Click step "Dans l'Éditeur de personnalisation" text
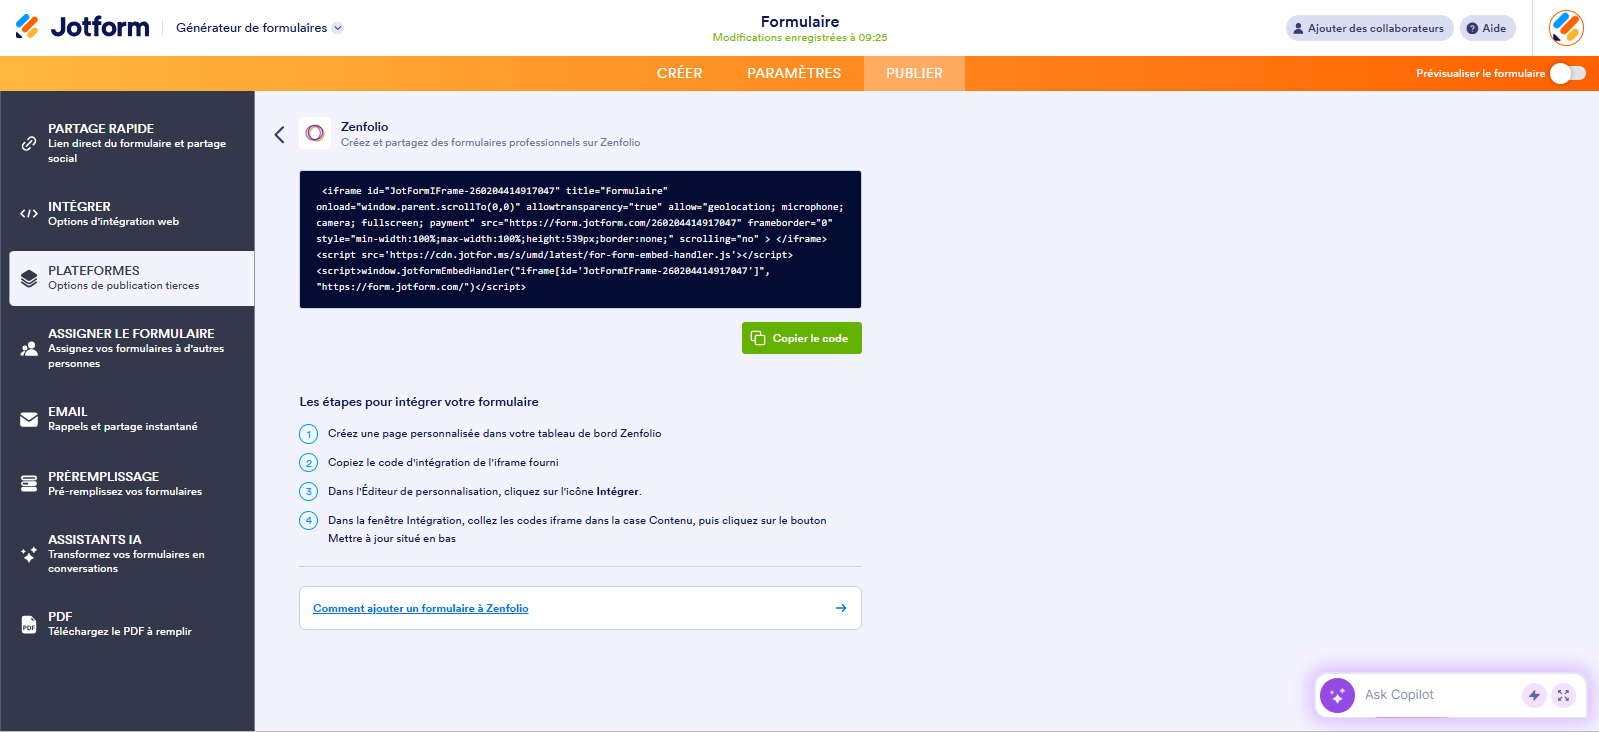 point(484,492)
